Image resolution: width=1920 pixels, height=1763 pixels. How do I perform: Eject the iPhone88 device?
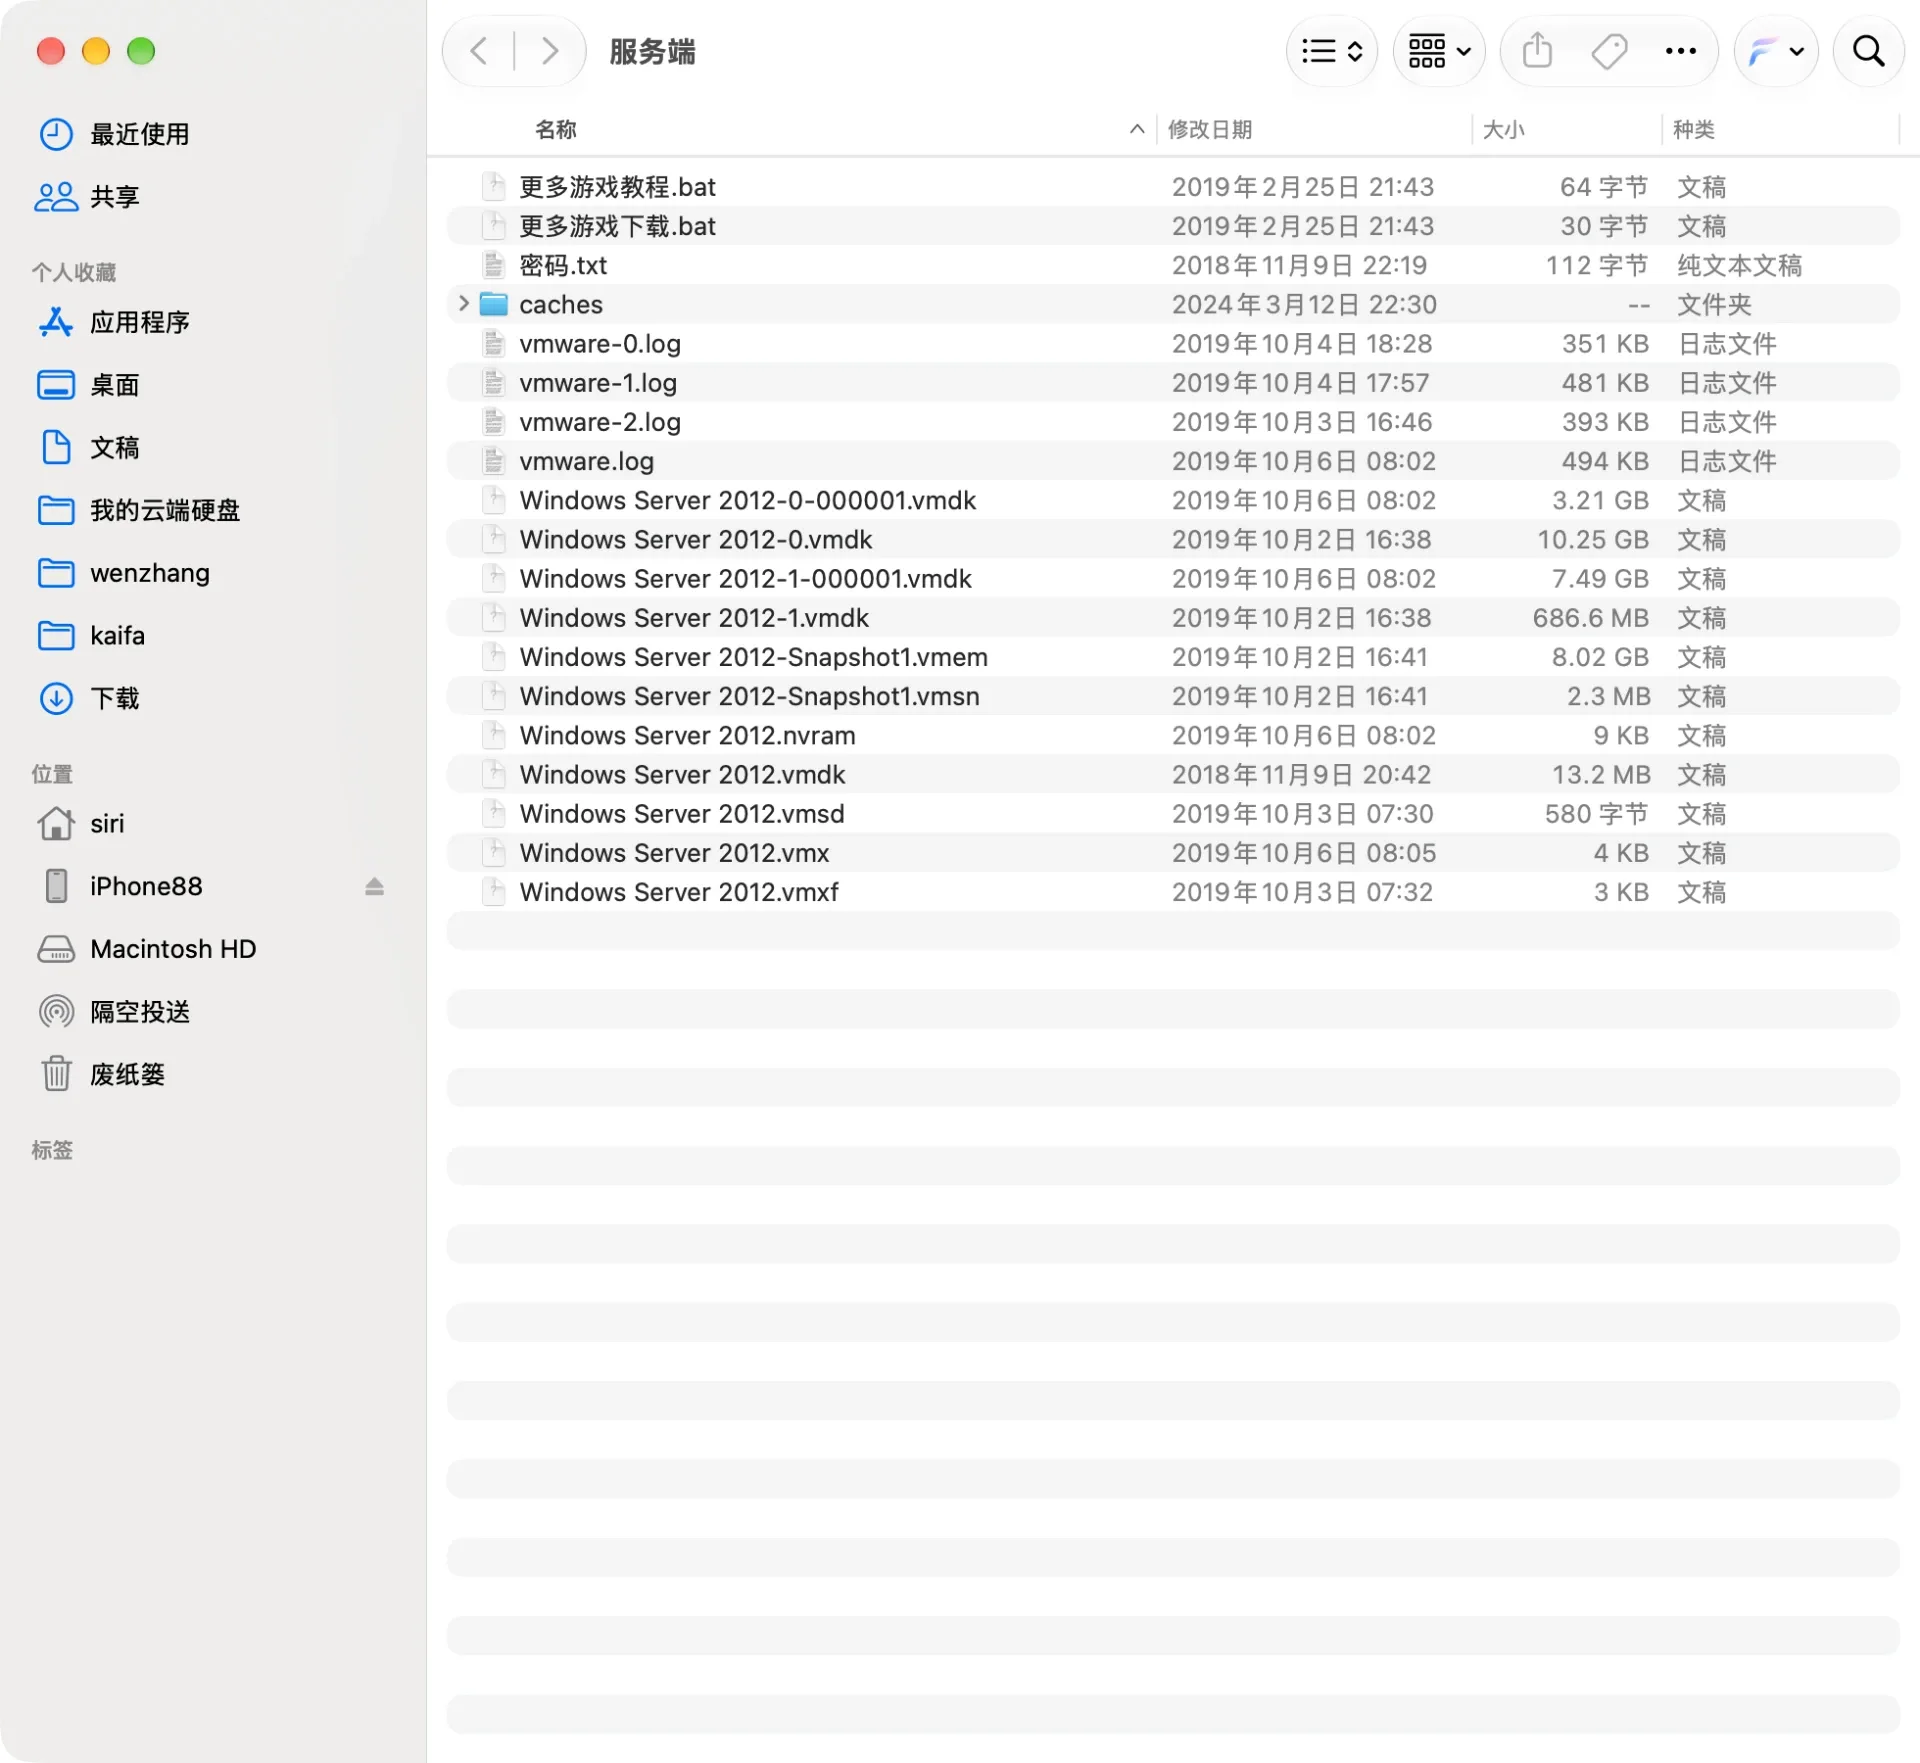pyautogui.click(x=374, y=886)
